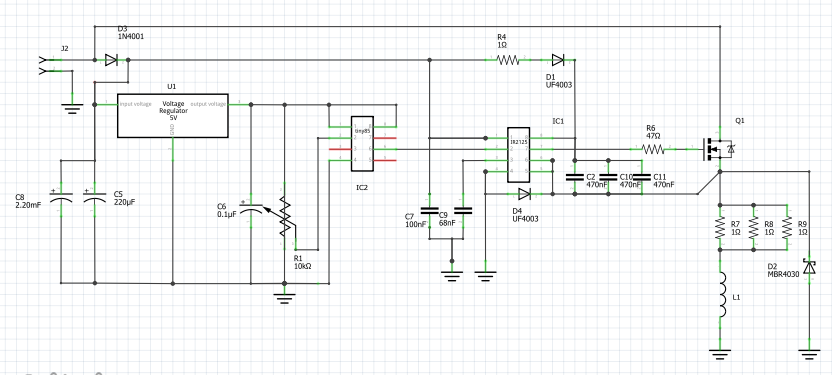Image resolution: width=832 pixels, height=375 pixels.
Task: Select the C5 220µF capacitor
Action: pos(95,197)
